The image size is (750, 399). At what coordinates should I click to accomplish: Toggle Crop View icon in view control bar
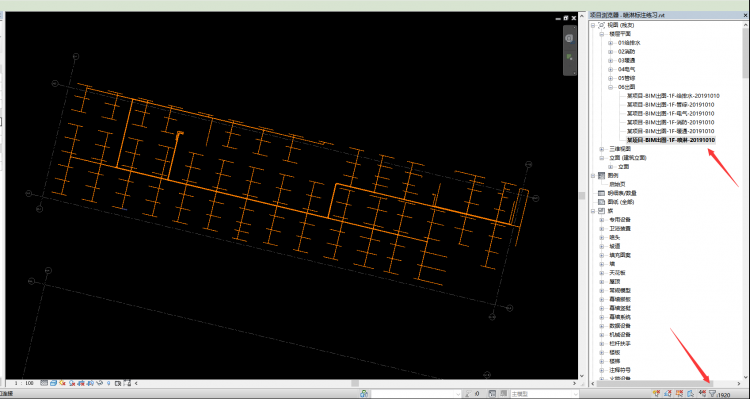coord(81,383)
